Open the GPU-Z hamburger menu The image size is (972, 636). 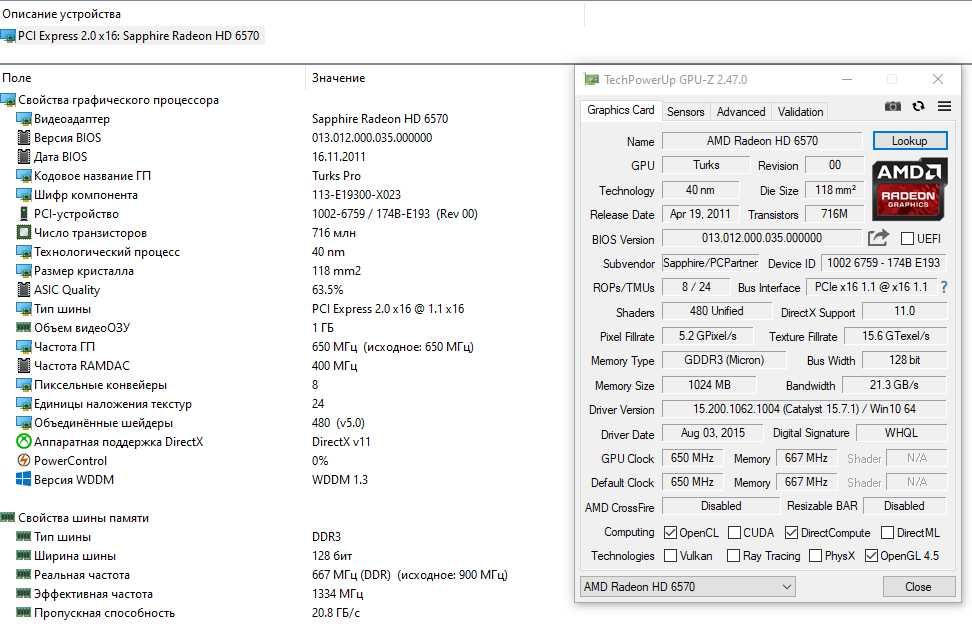pos(944,107)
